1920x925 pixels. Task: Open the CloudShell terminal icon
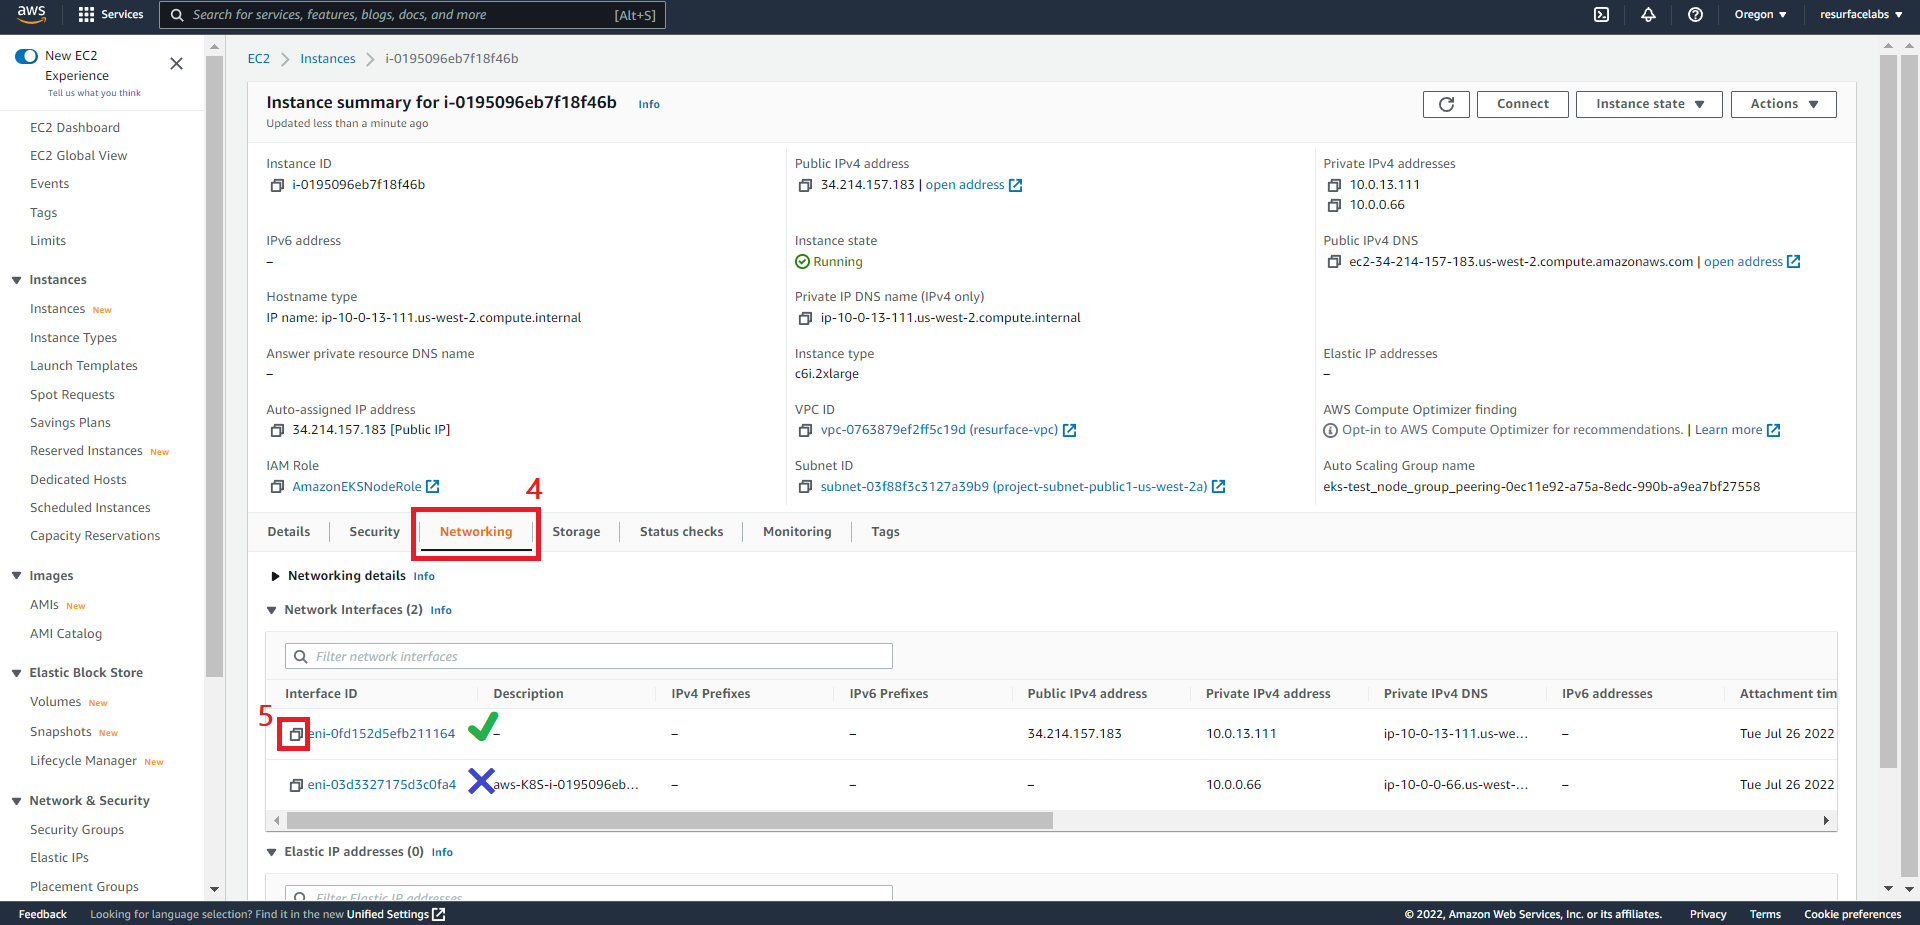(1601, 15)
